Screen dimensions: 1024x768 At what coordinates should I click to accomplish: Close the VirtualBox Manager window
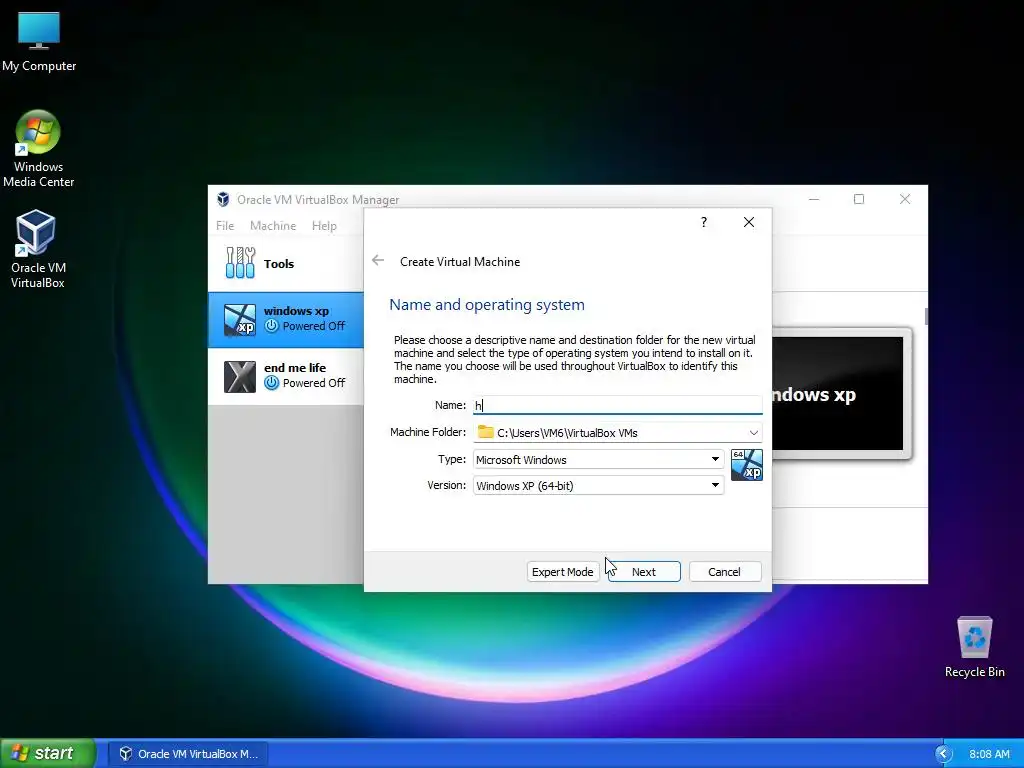click(904, 199)
